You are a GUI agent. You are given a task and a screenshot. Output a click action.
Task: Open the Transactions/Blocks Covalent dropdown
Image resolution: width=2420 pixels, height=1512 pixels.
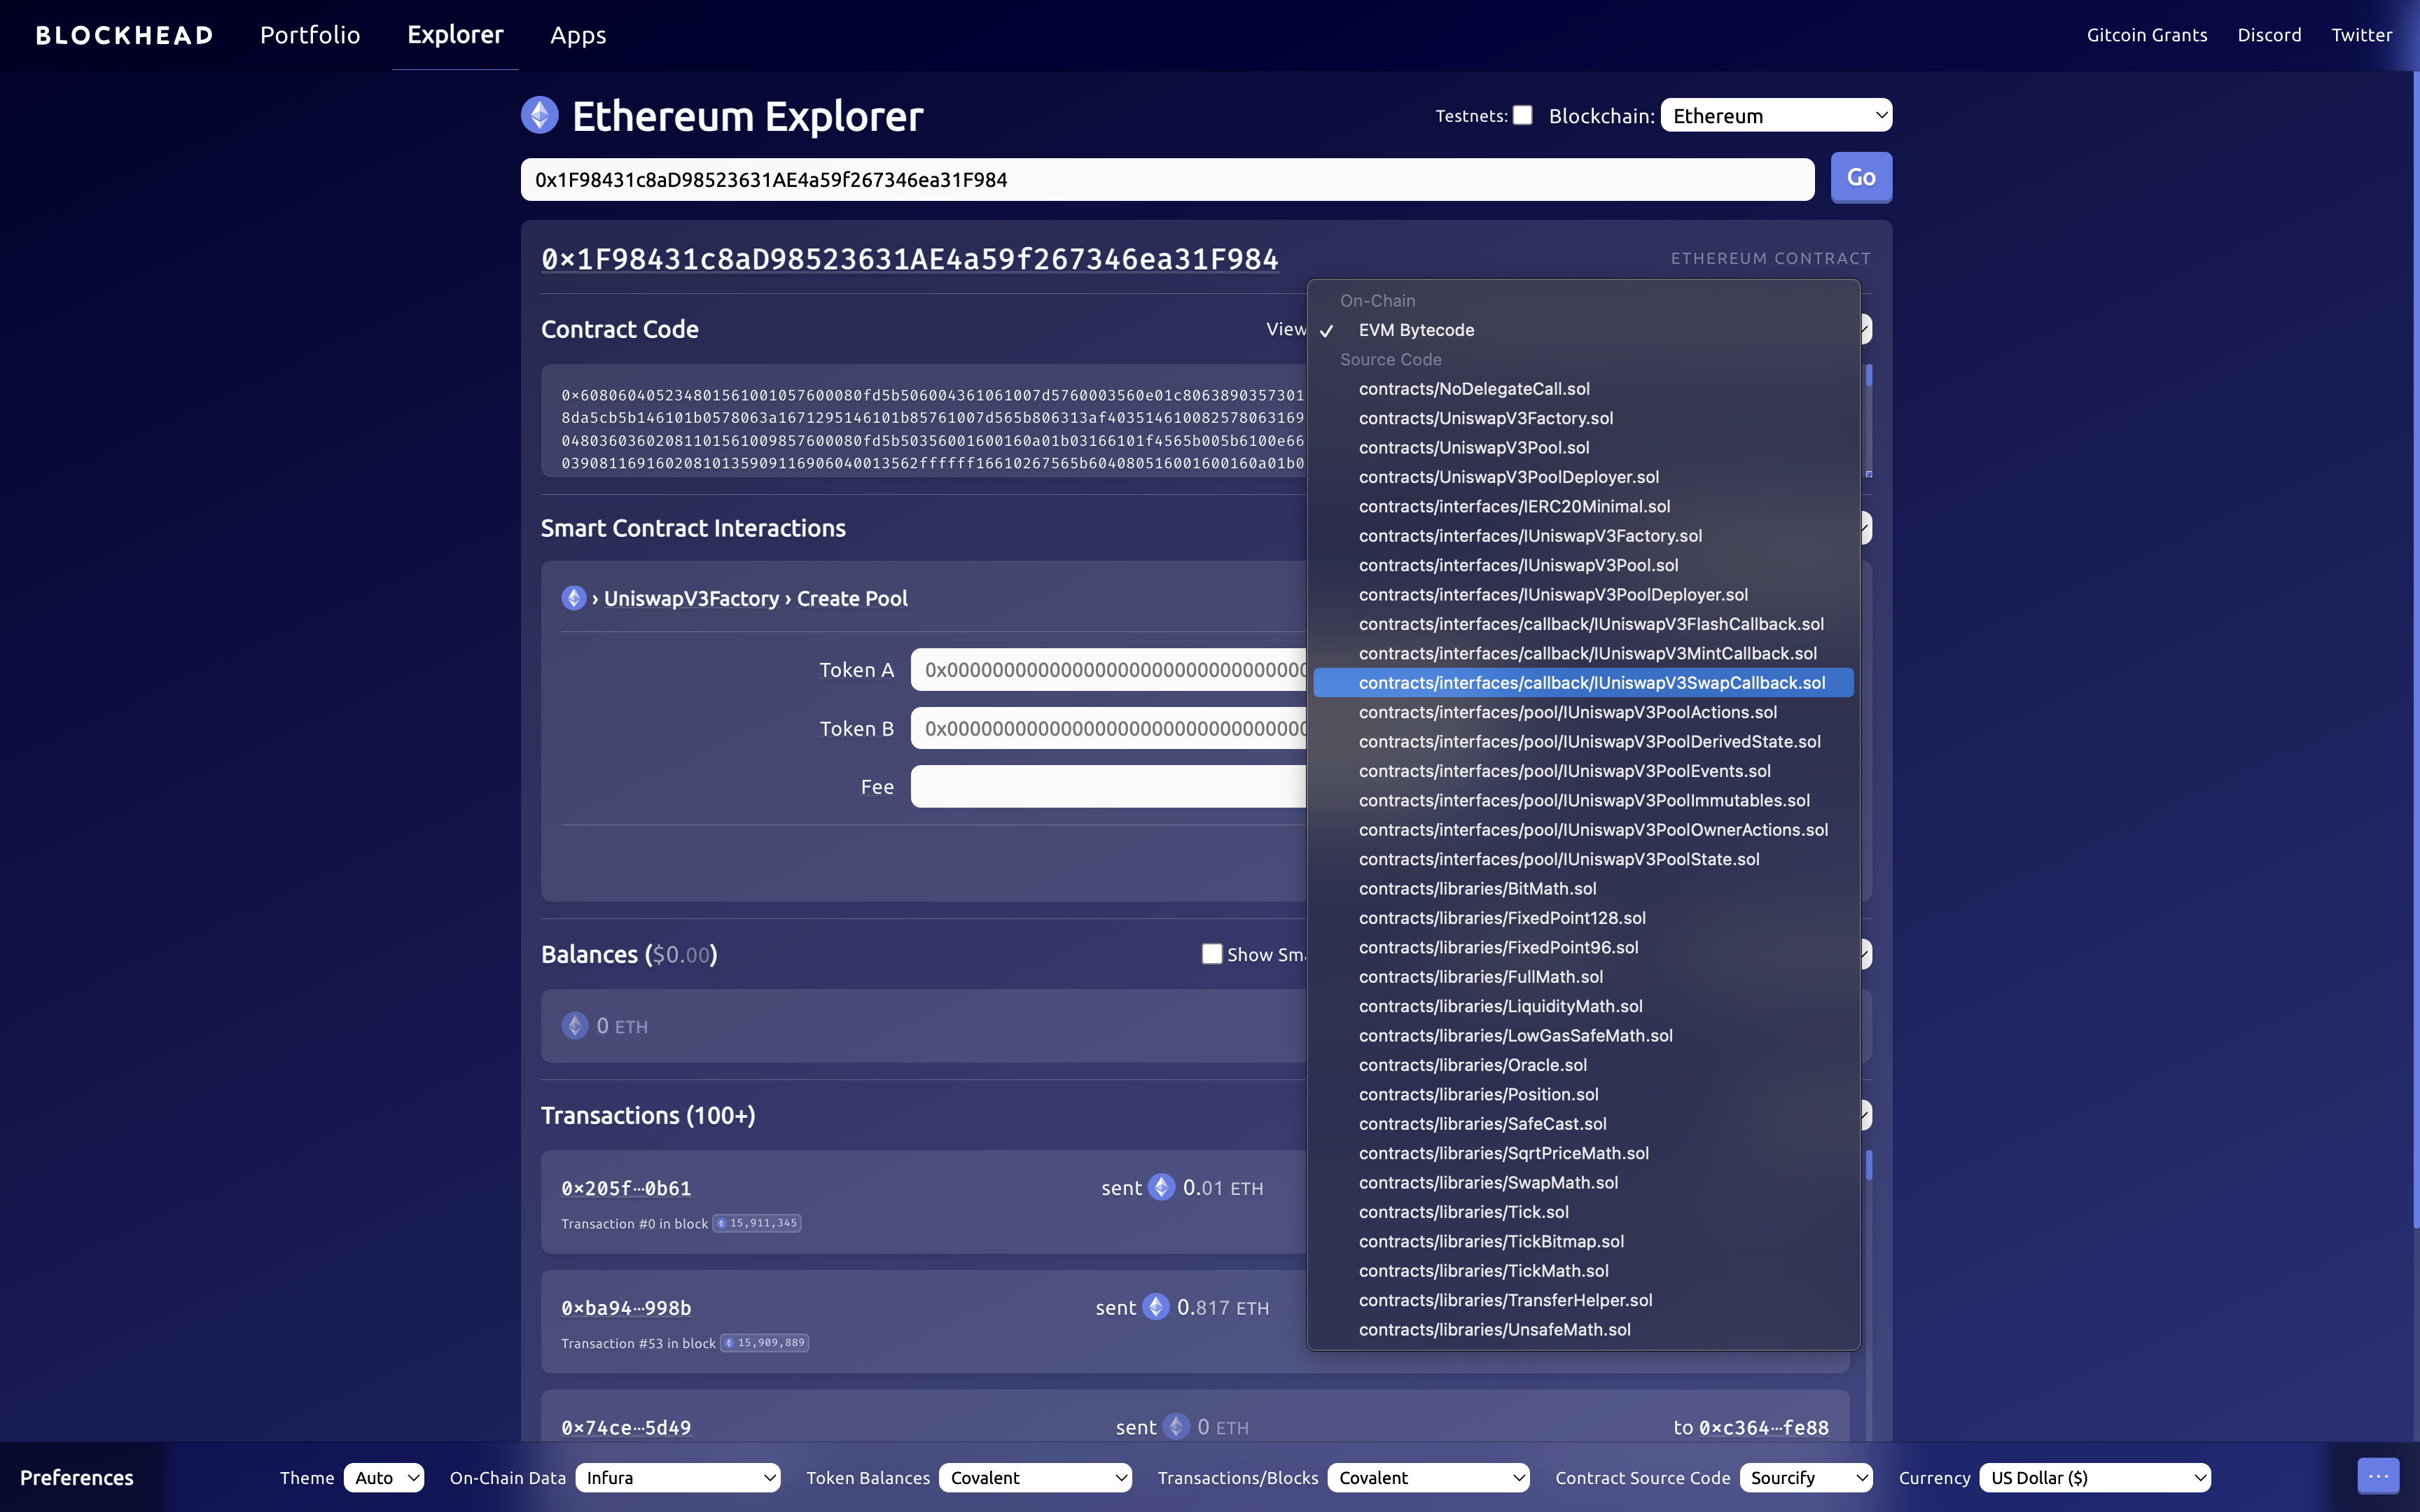coord(1428,1477)
